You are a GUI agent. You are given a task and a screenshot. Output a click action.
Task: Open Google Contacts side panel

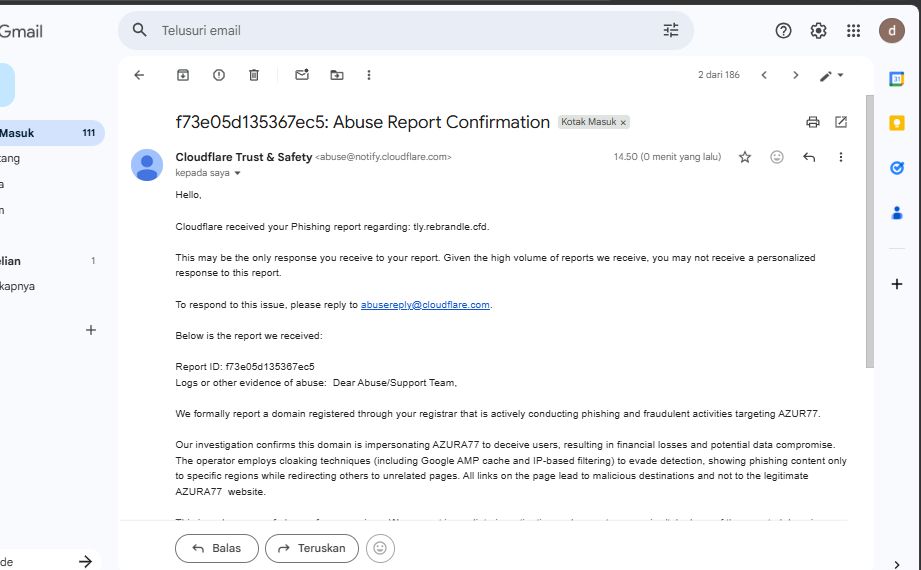click(x=896, y=213)
